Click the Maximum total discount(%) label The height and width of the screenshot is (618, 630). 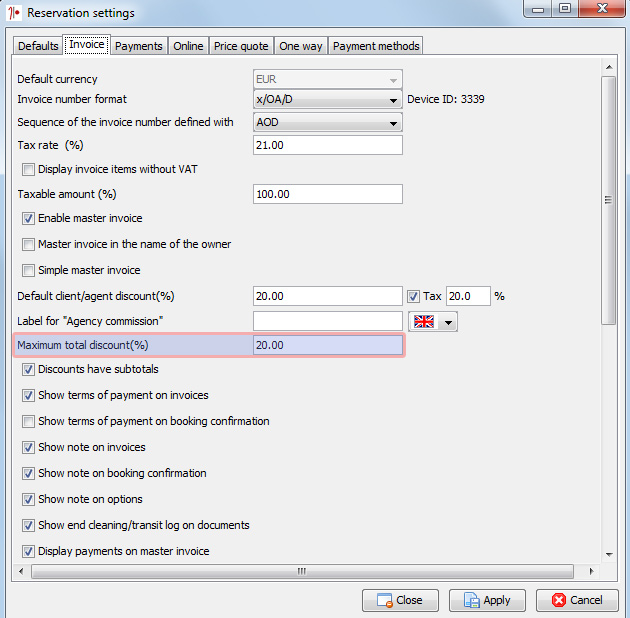pyautogui.click(x=83, y=345)
